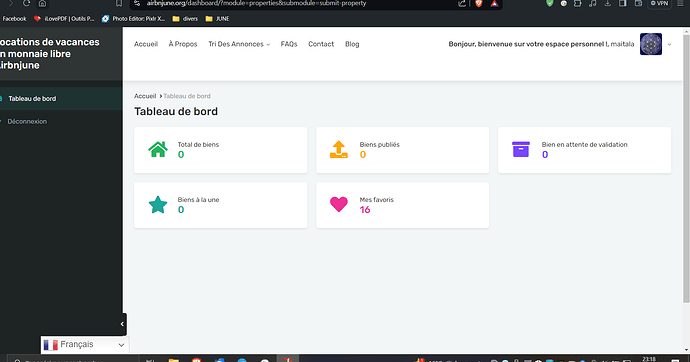Click the browser reload icon
This screenshot has width=690, height=362.
[x=26, y=4]
